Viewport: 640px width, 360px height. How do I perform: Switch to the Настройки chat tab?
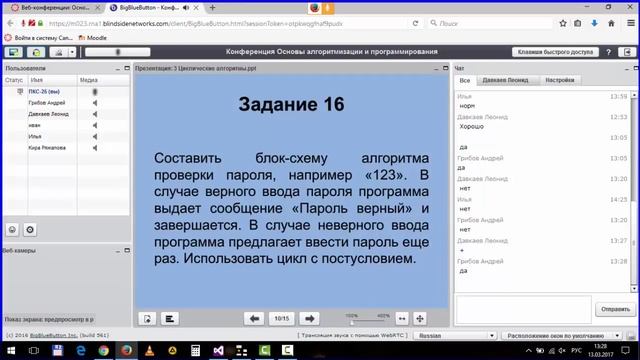click(x=560, y=80)
